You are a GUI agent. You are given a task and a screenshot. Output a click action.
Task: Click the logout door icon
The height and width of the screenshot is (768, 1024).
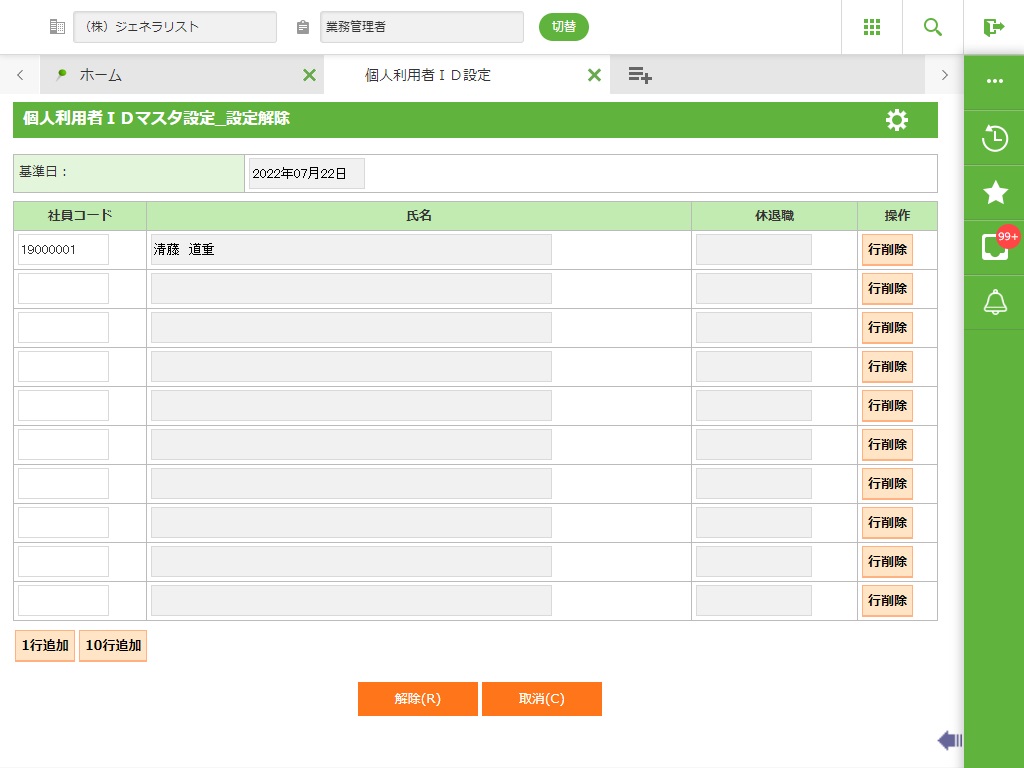click(x=993, y=27)
